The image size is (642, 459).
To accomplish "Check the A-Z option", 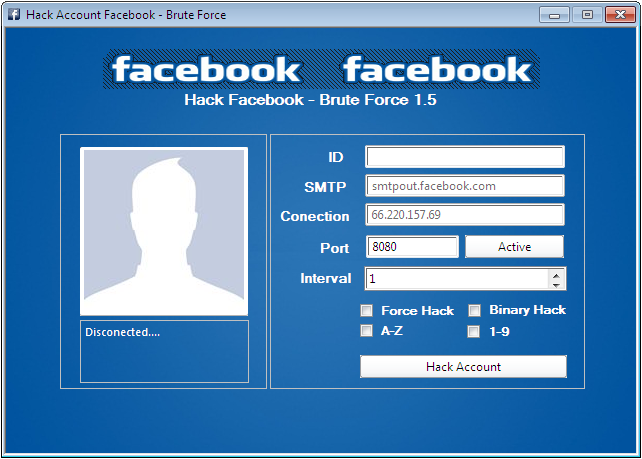I will (366, 330).
